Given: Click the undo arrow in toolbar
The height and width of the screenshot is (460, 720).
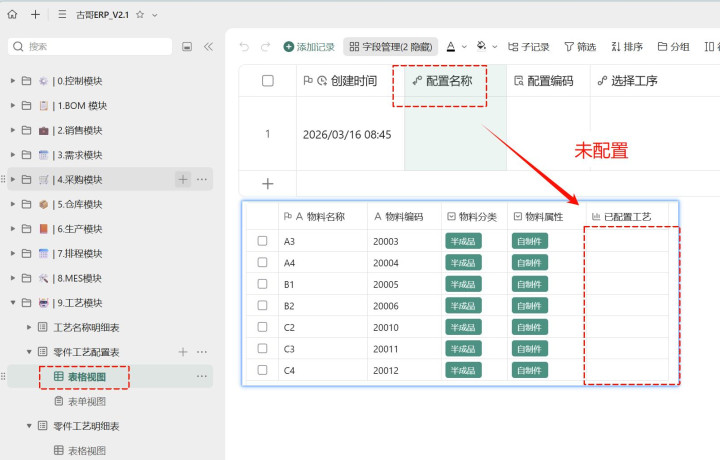Looking at the screenshot, I should (x=244, y=46).
